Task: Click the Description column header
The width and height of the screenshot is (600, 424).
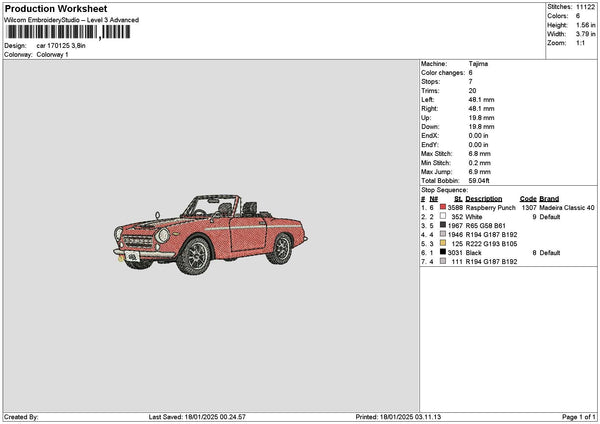Action: 485,198
